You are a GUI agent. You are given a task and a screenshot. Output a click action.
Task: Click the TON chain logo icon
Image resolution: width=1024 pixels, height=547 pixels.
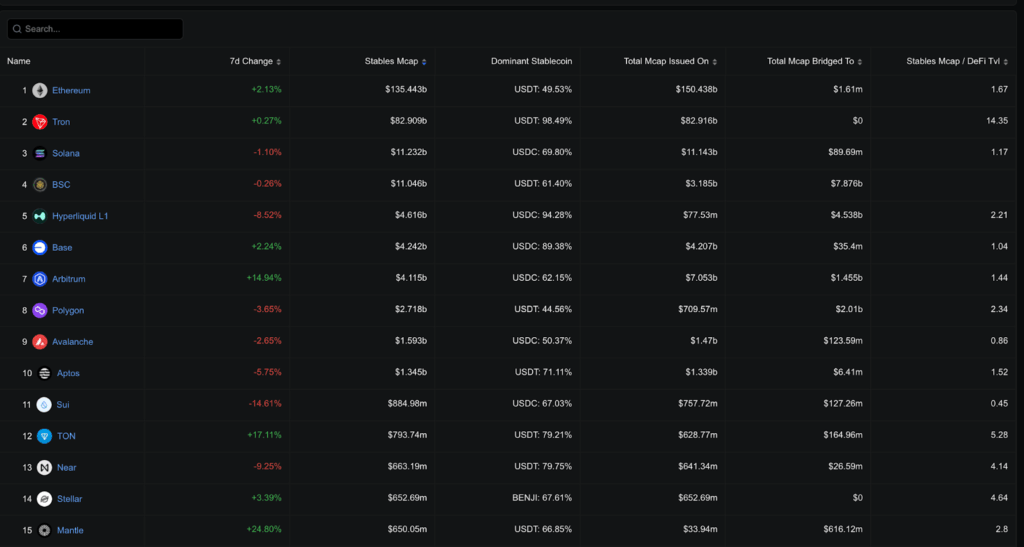pos(44,436)
